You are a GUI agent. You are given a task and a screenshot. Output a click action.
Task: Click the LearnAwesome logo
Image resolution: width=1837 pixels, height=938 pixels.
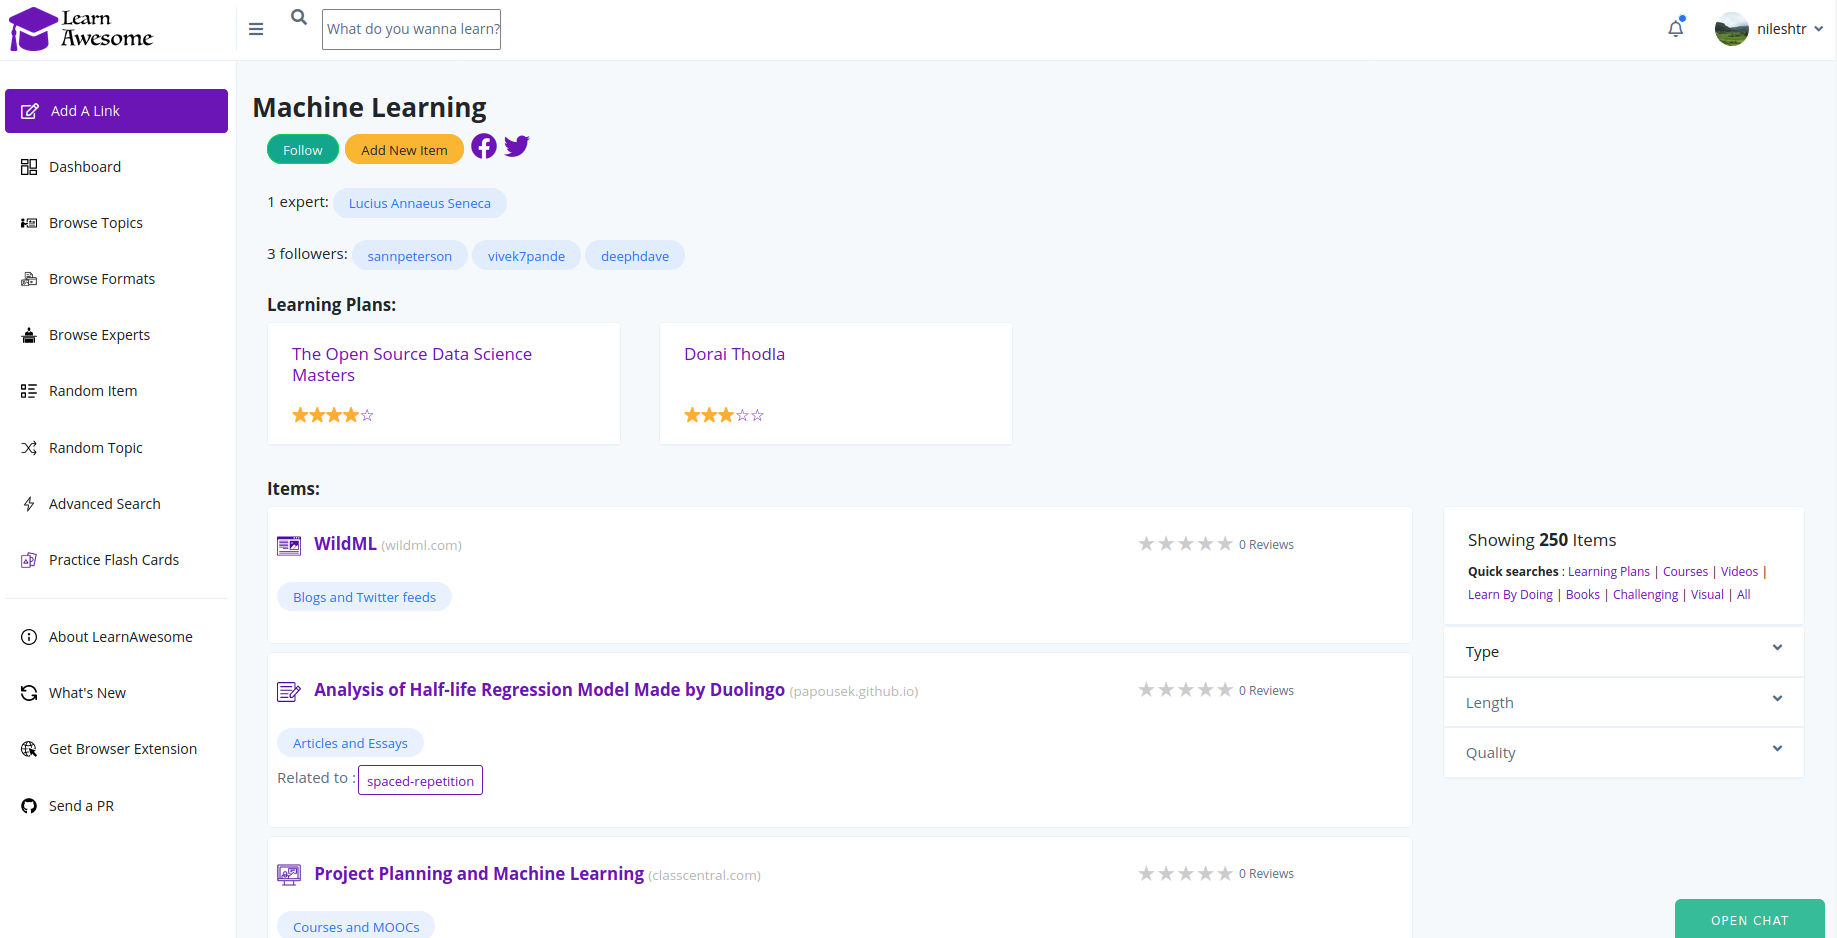(x=81, y=29)
